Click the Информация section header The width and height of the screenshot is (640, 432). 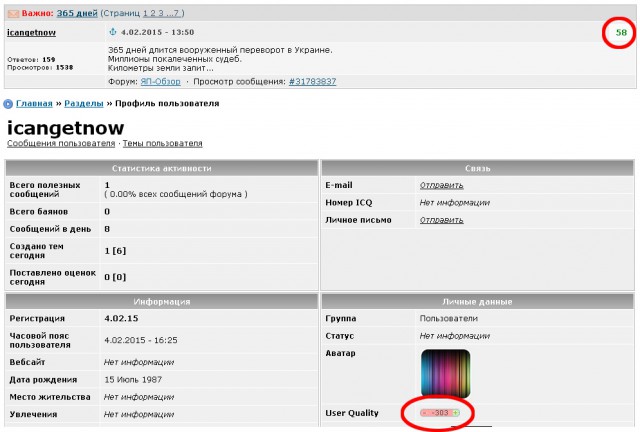(162, 302)
